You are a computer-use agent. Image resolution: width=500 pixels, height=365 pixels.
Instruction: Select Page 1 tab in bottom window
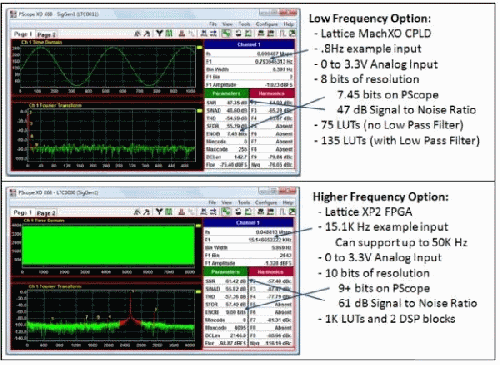[22, 212]
